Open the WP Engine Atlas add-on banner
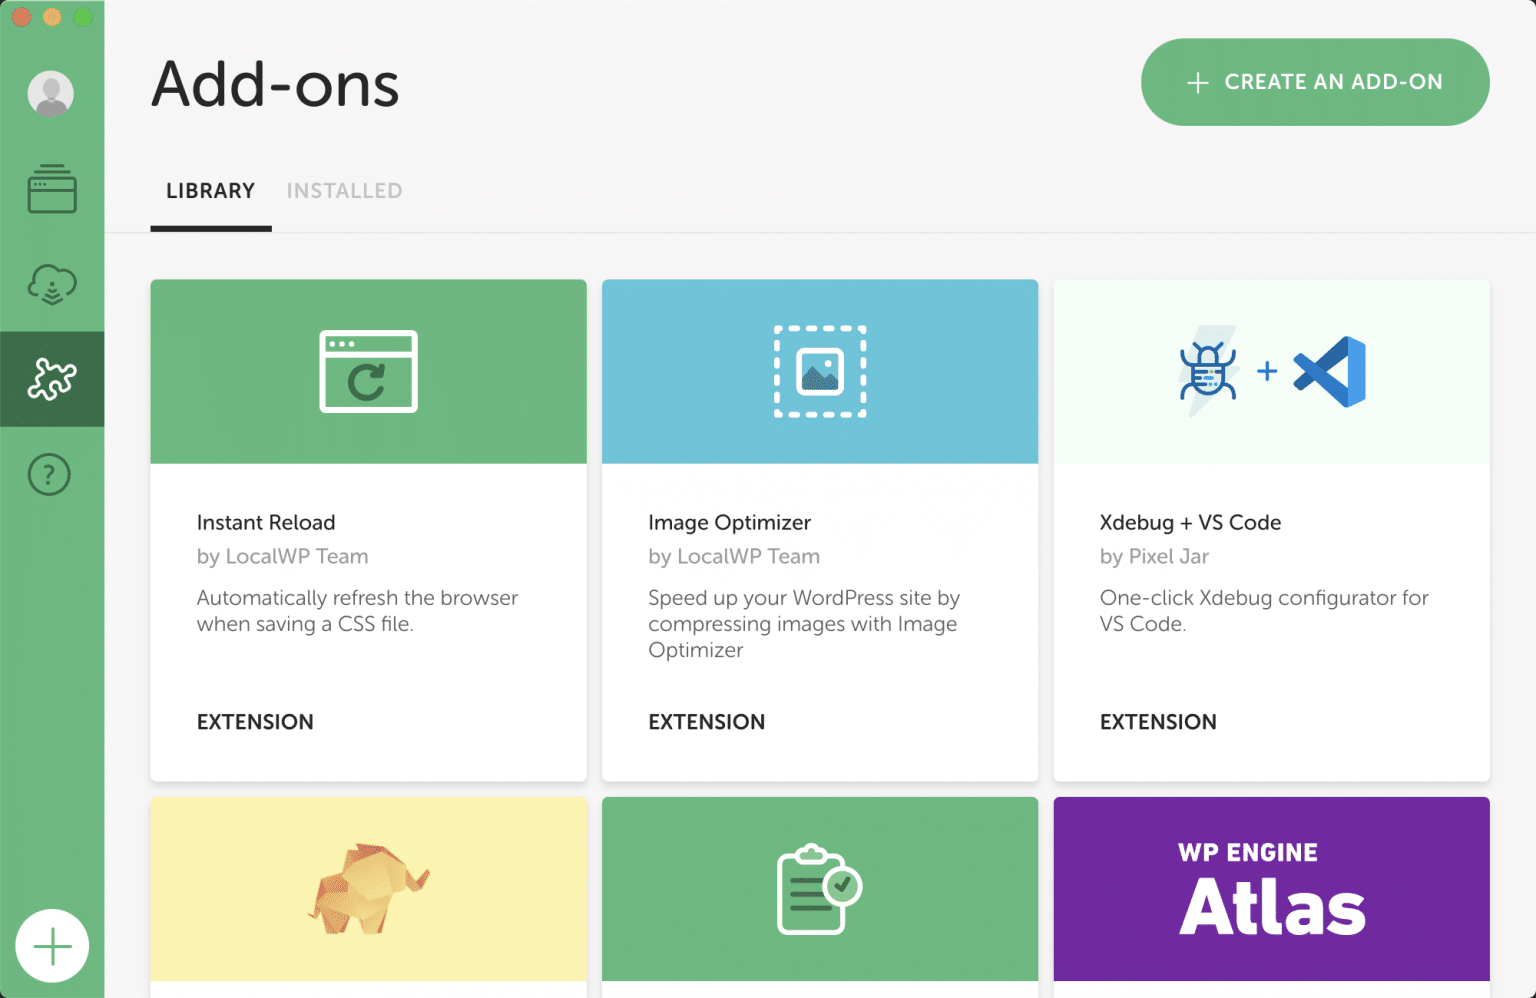1536x998 pixels. coord(1271,889)
